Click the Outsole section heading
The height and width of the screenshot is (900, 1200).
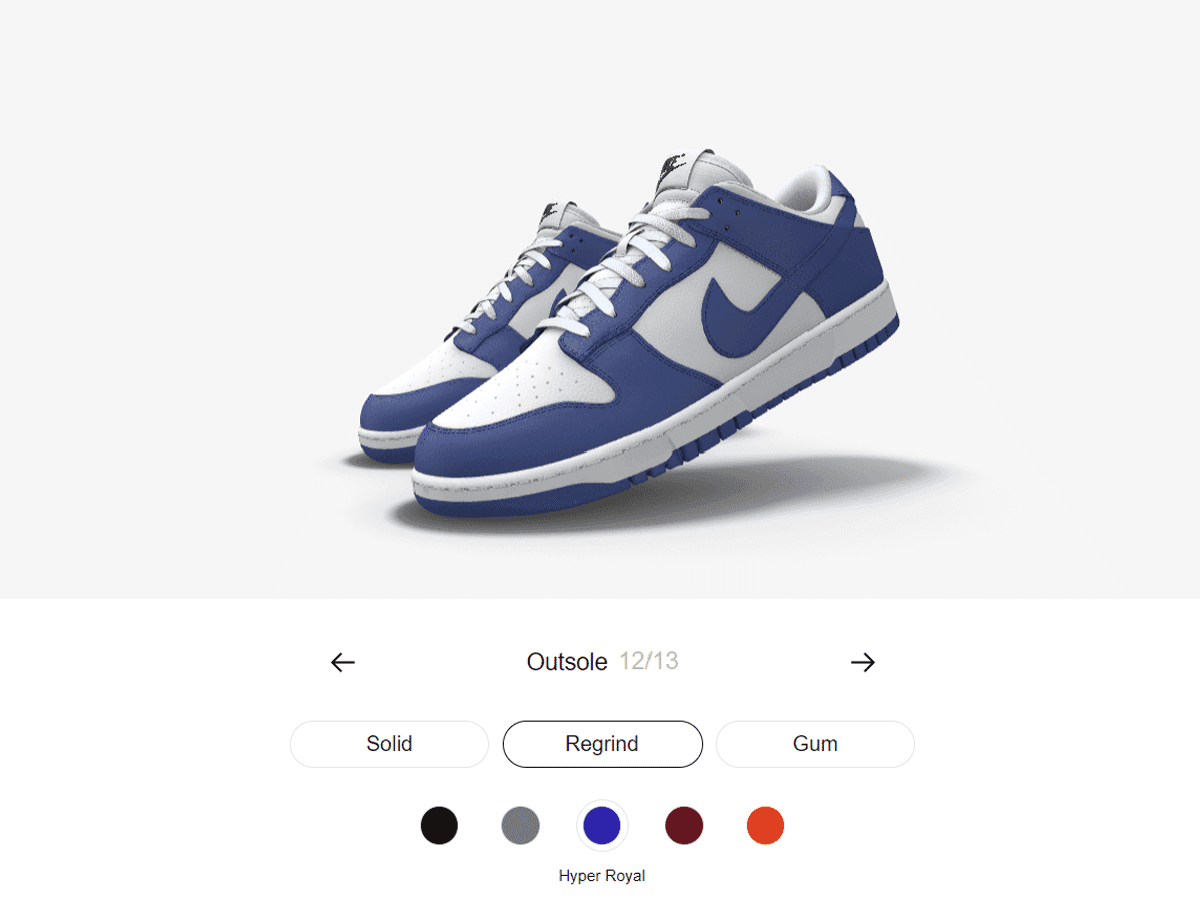(567, 662)
